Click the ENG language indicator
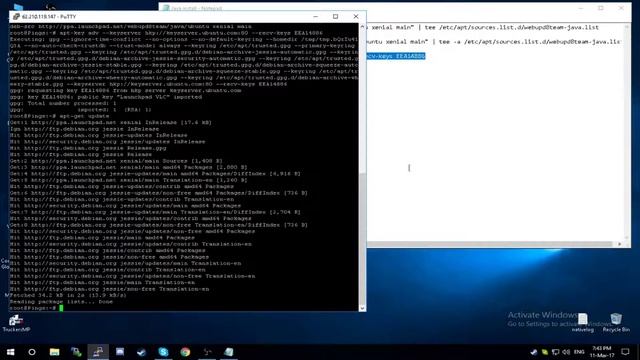The image size is (640, 360). (579, 352)
